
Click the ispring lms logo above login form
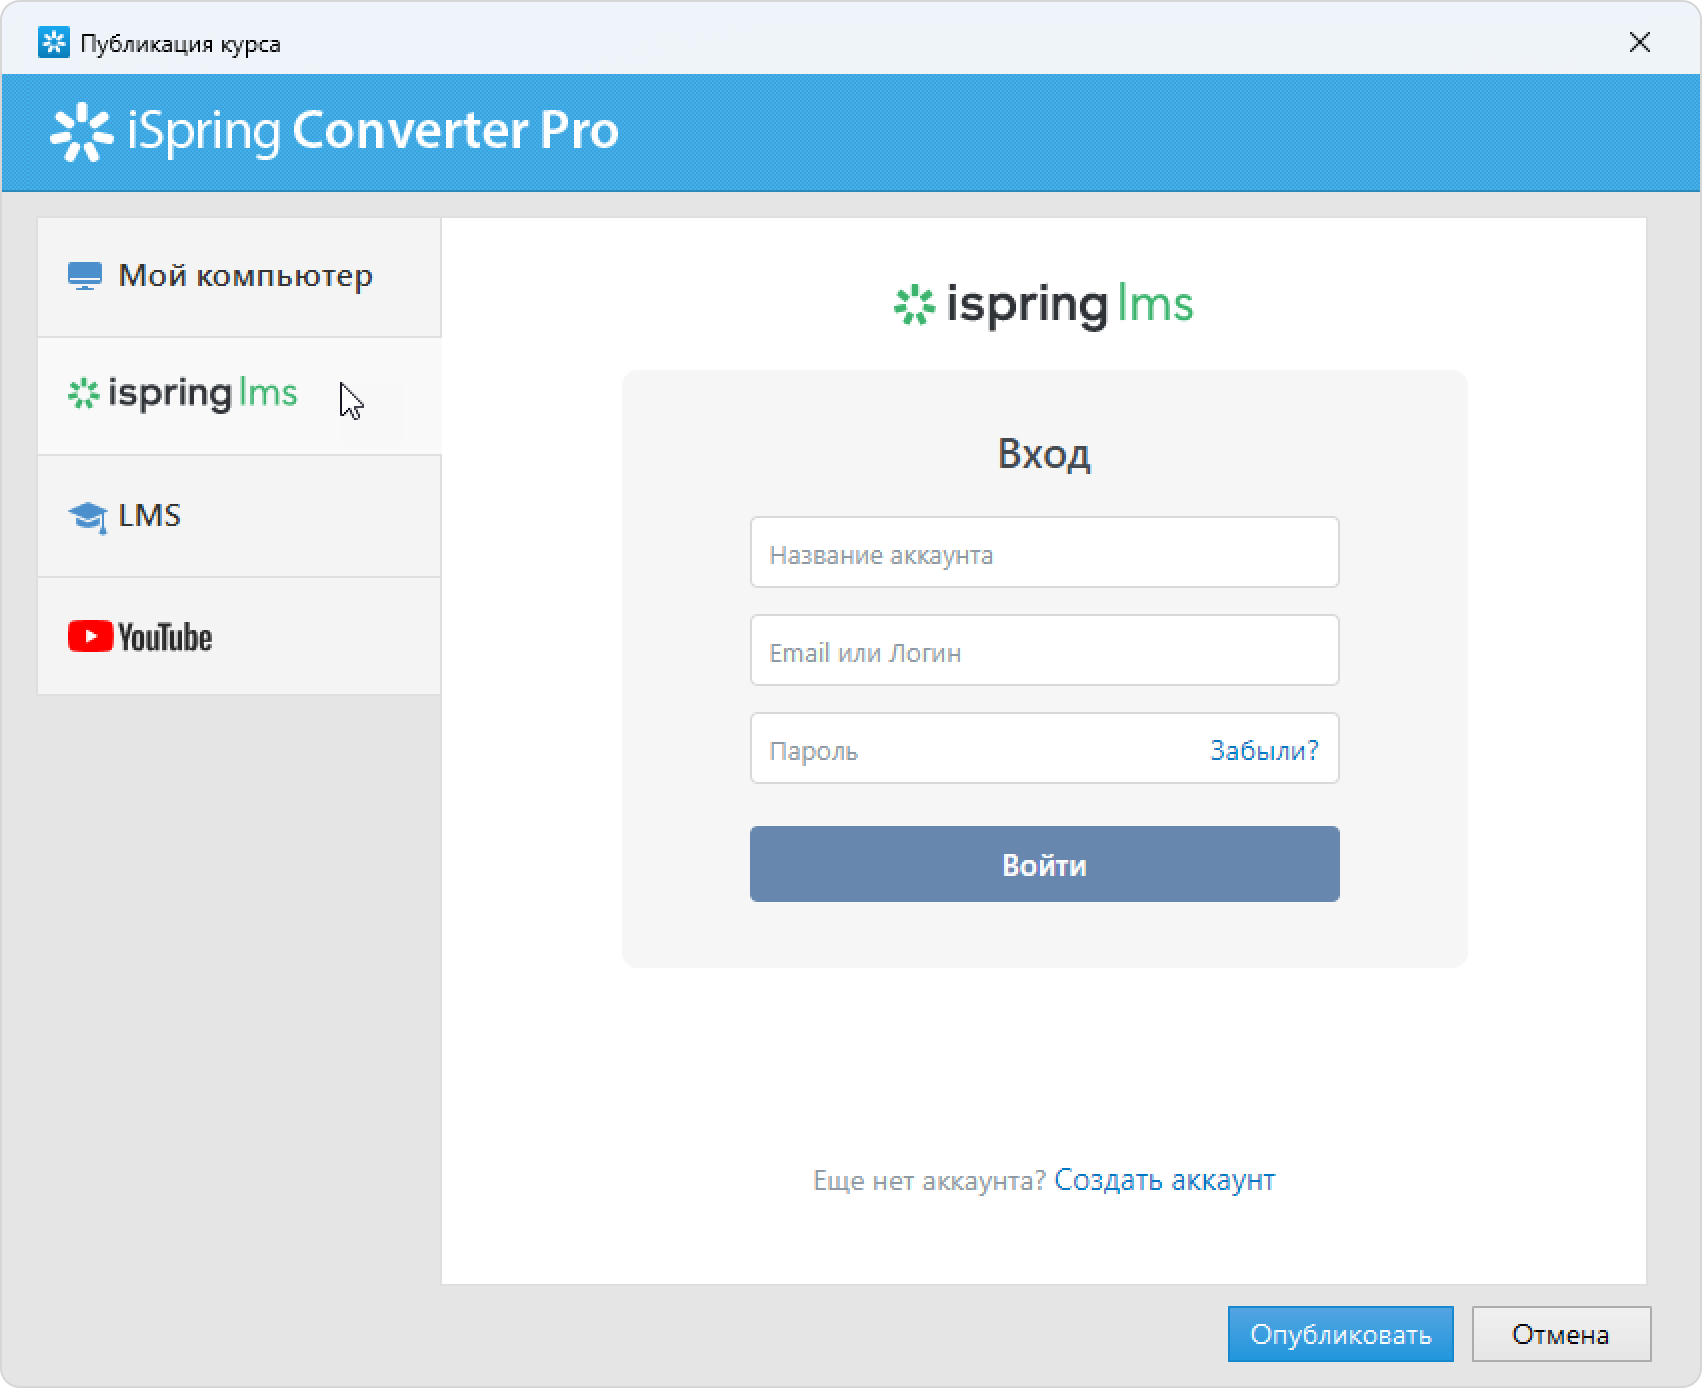[1043, 305]
